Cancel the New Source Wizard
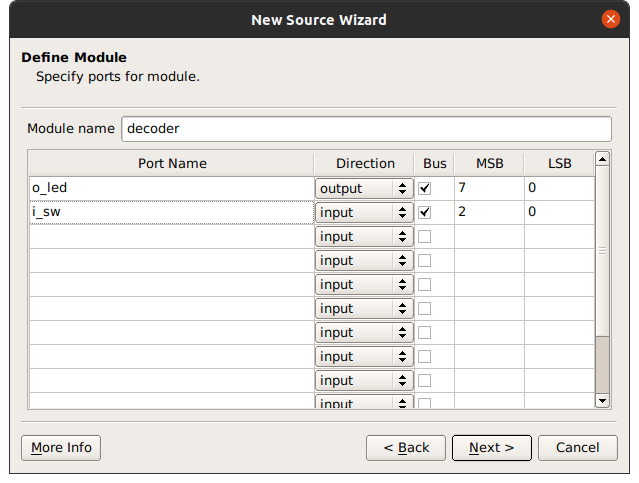Viewport: 639px width, 483px height. pyautogui.click(x=577, y=448)
